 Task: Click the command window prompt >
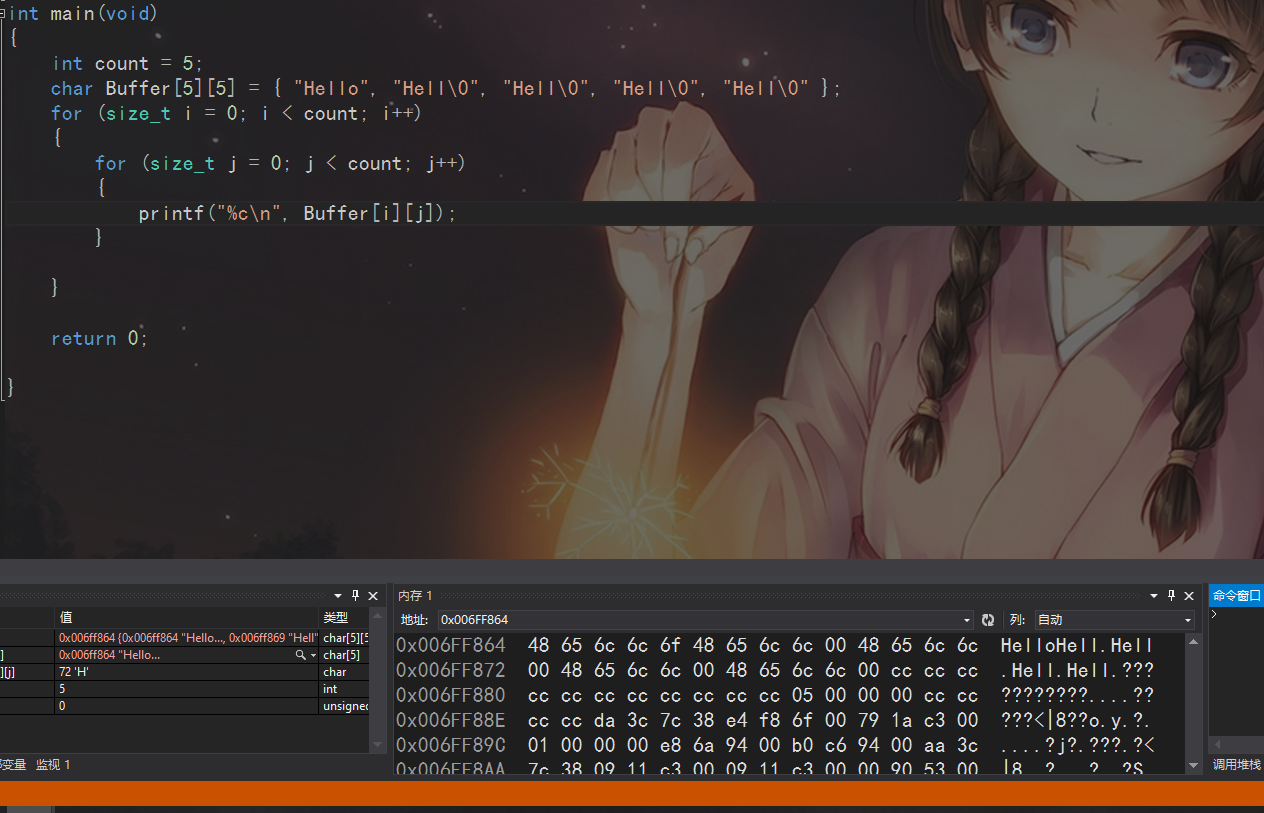point(1214,614)
